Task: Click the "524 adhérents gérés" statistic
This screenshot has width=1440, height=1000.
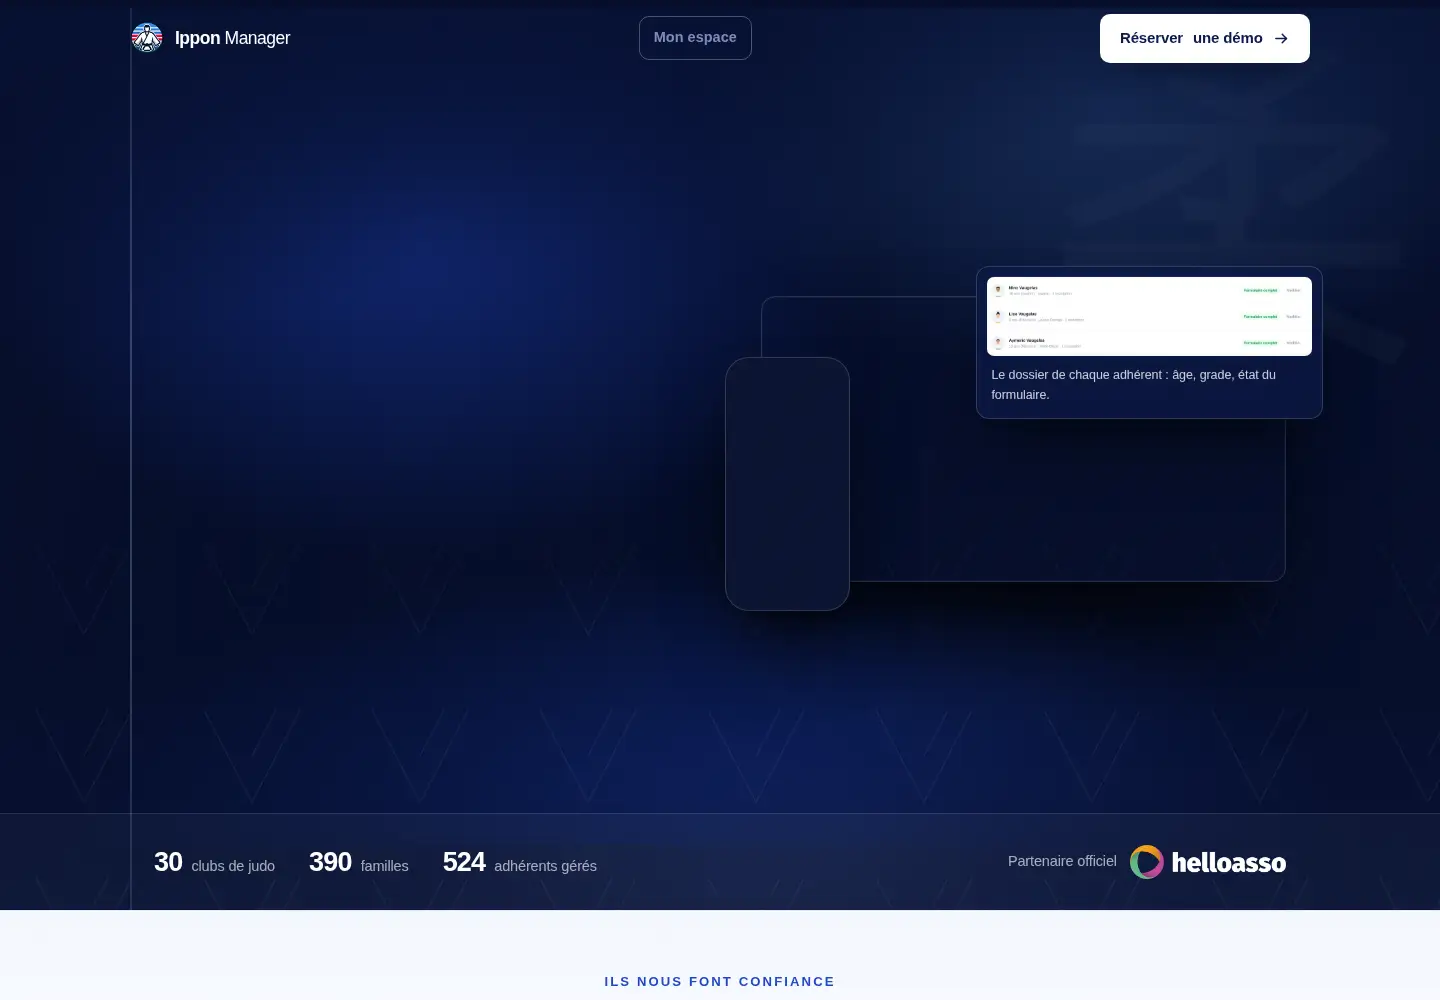Action: pyautogui.click(x=520, y=863)
